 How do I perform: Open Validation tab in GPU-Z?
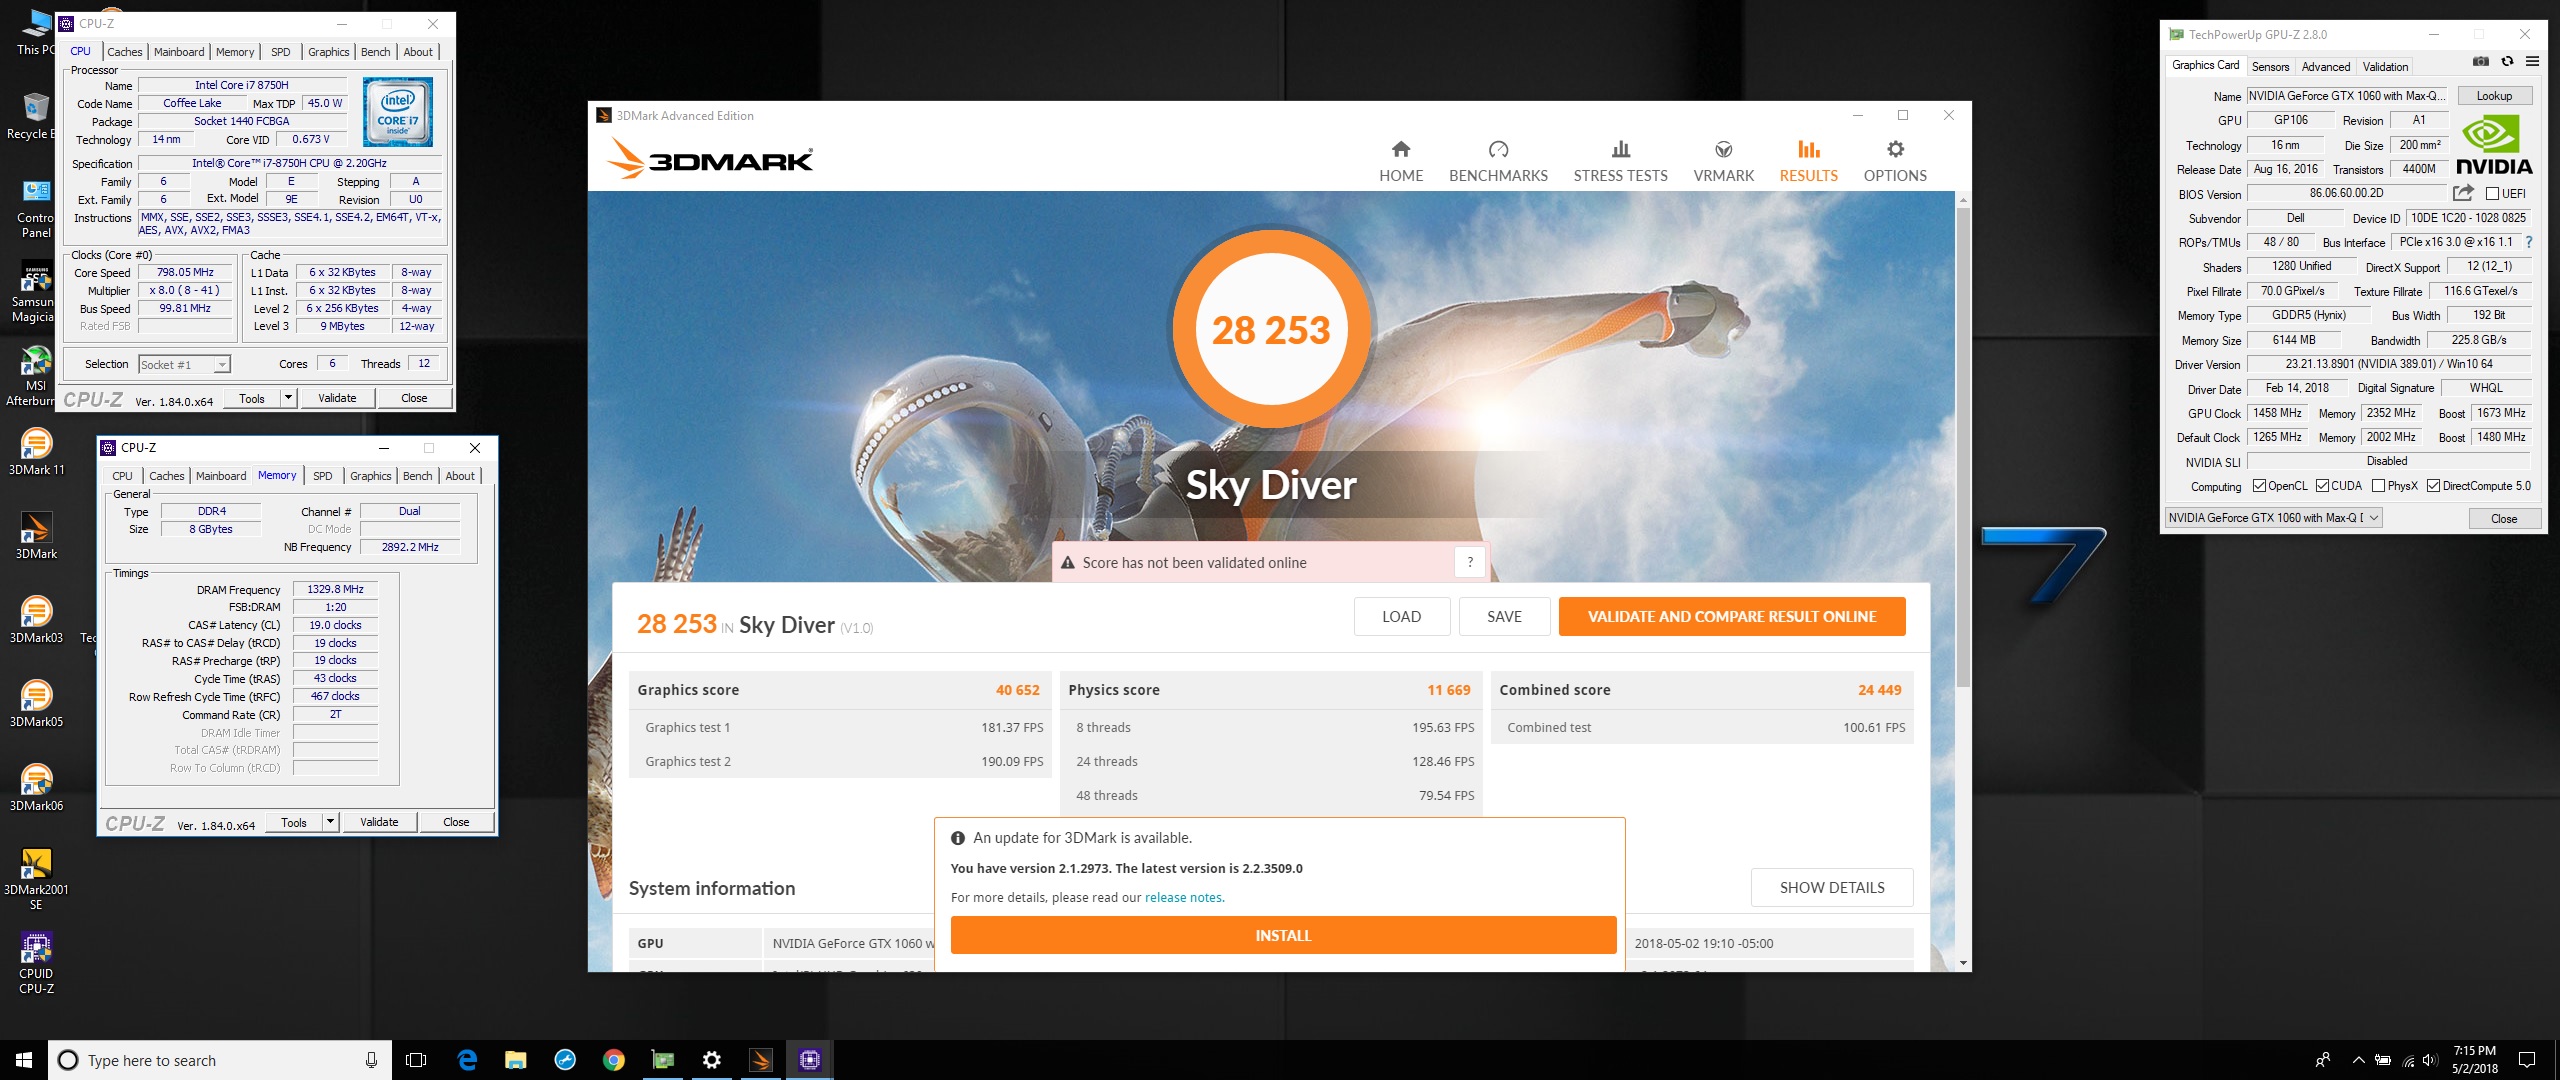pyautogui.click(x=2385, y=67)
